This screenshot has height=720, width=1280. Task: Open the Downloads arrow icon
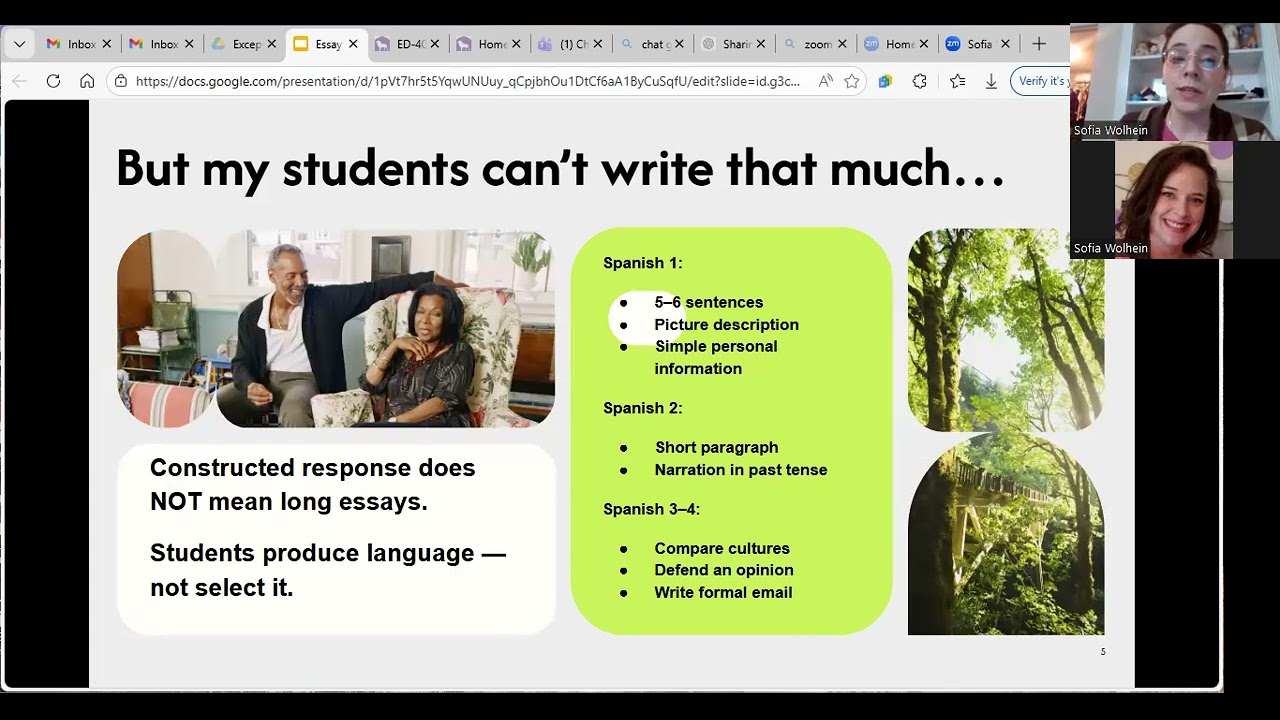(x=991, y=81)
